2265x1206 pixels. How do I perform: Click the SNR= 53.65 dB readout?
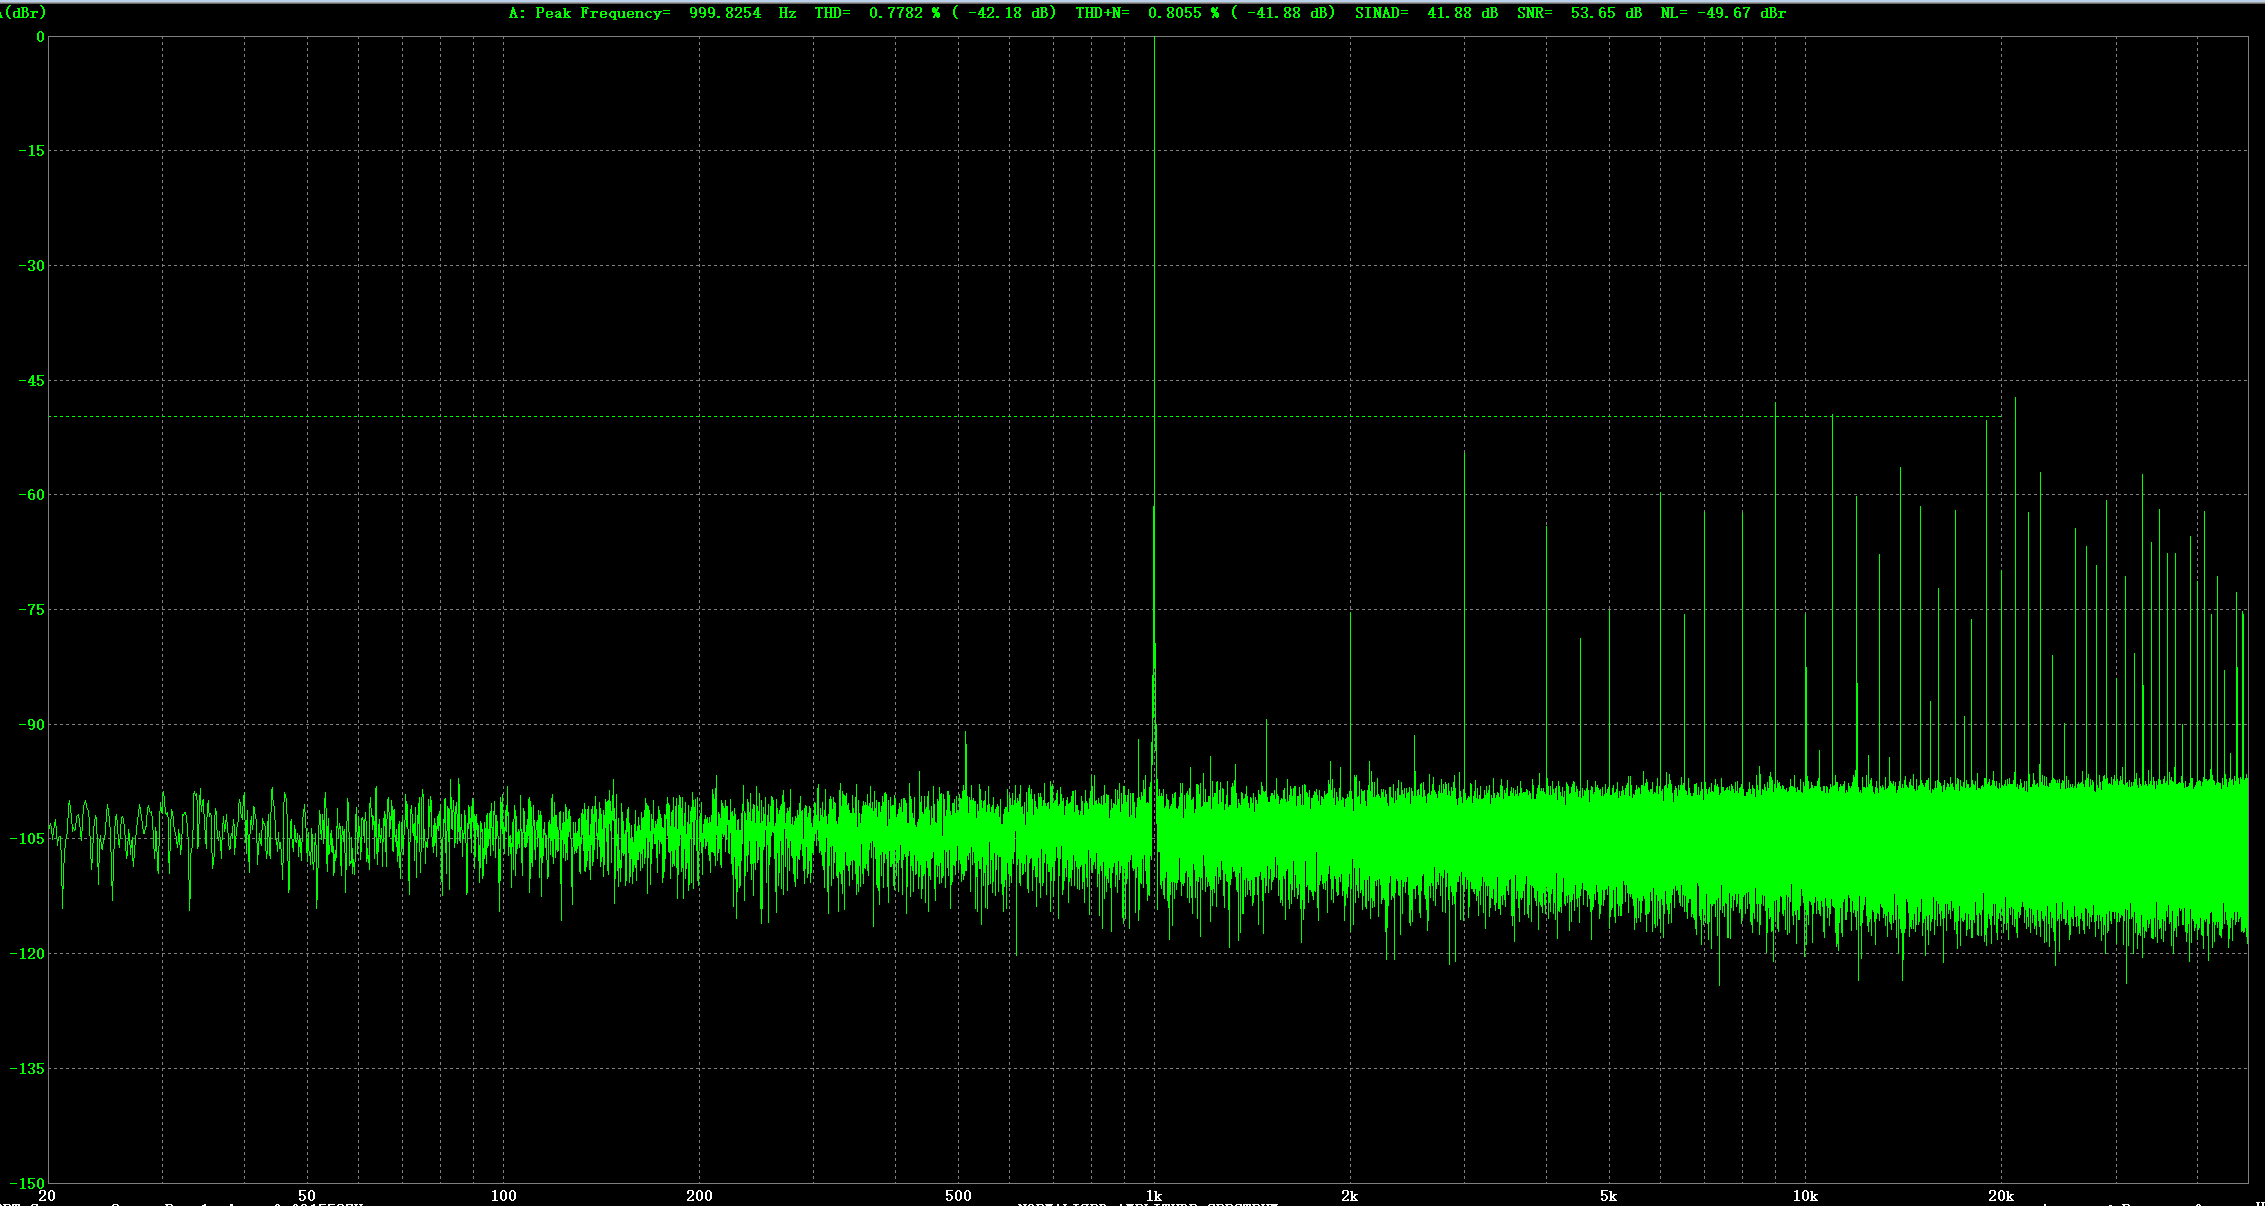click(1579, 13)
